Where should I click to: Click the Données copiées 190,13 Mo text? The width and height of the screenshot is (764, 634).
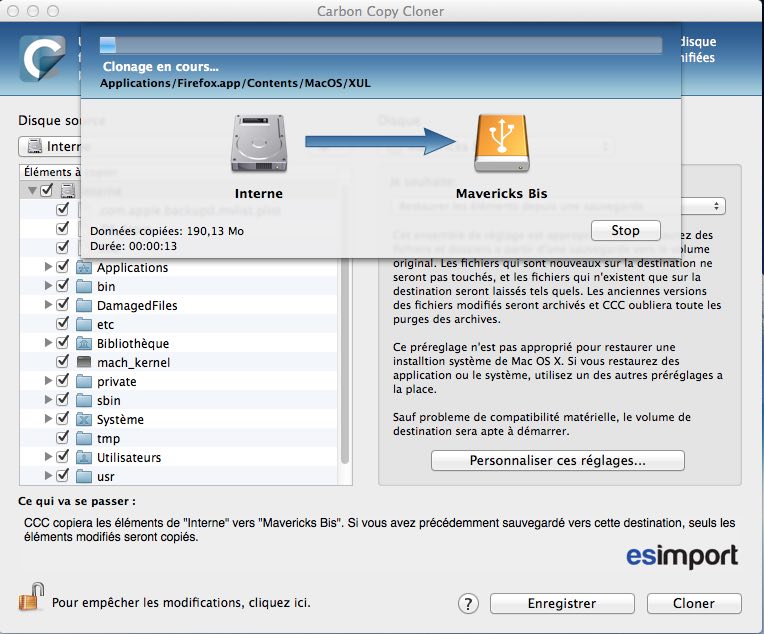tap(167, 231)
